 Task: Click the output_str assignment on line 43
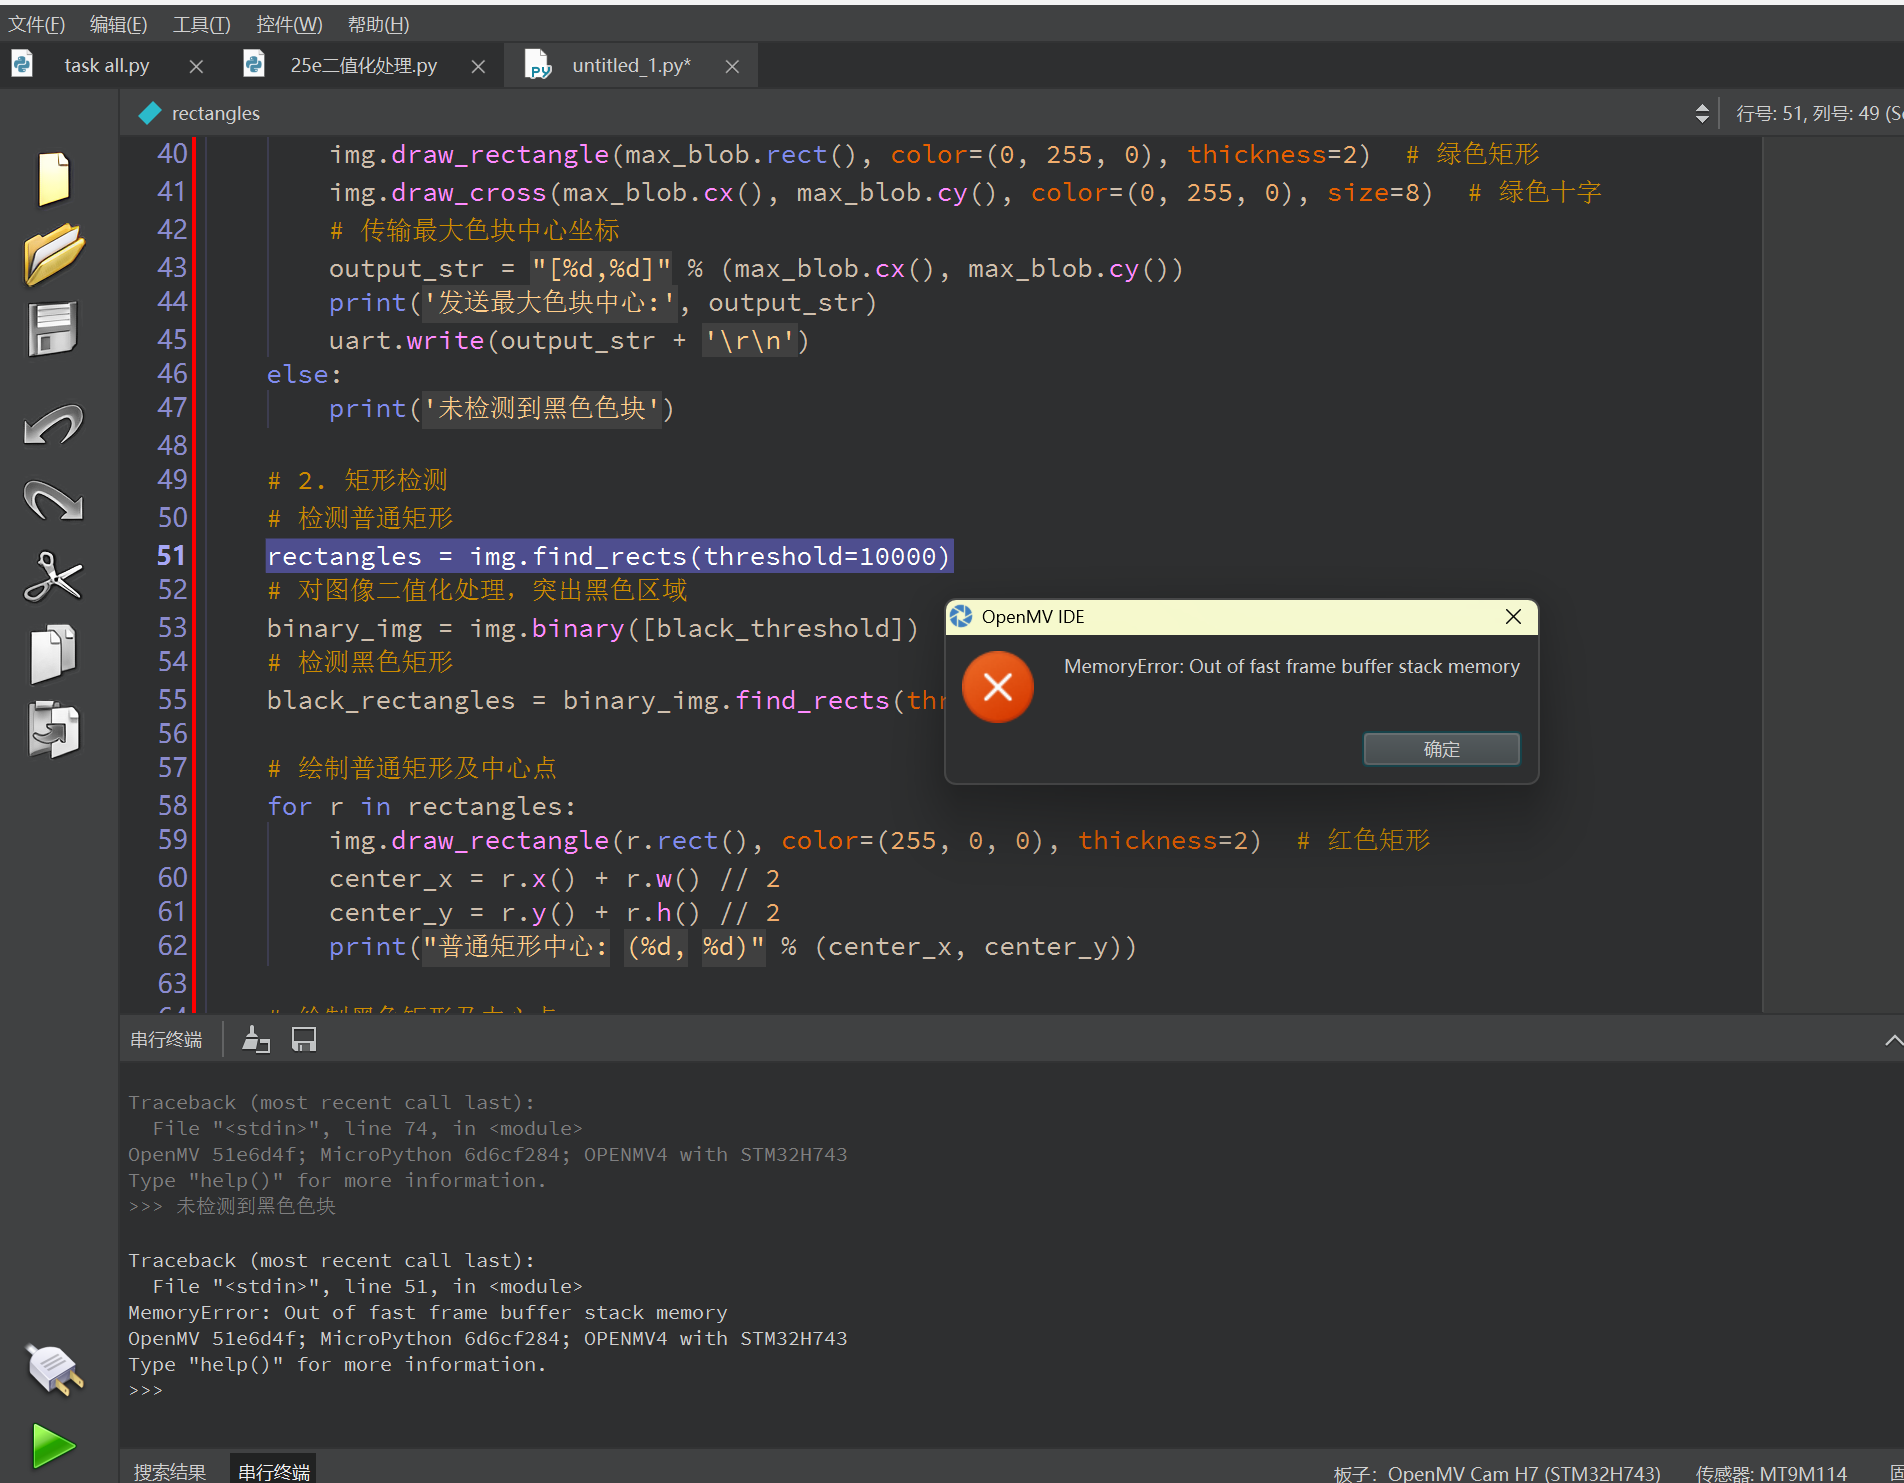click(756, 269)
